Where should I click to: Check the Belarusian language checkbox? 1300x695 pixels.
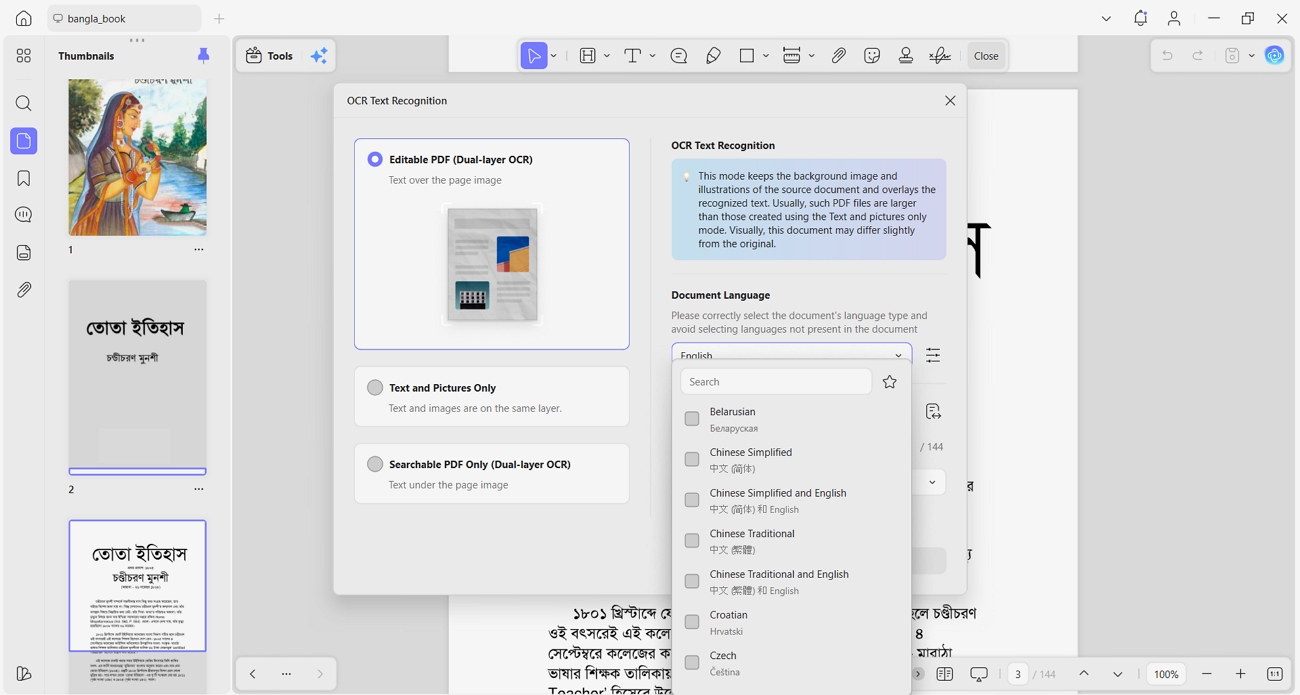pos(692,419)
